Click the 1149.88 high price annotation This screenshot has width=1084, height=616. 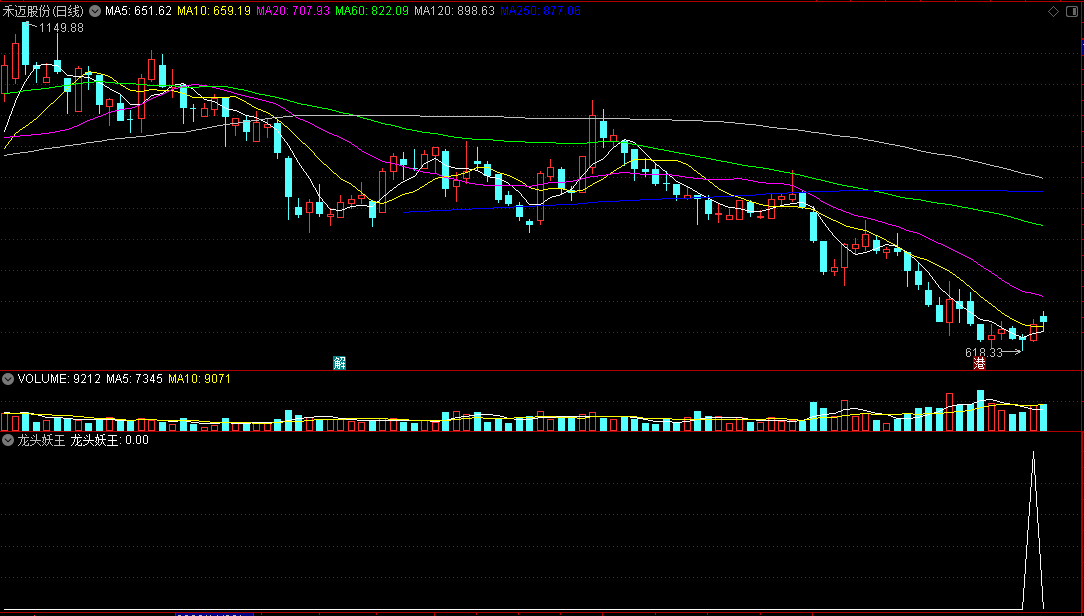[x=62, y=28]
